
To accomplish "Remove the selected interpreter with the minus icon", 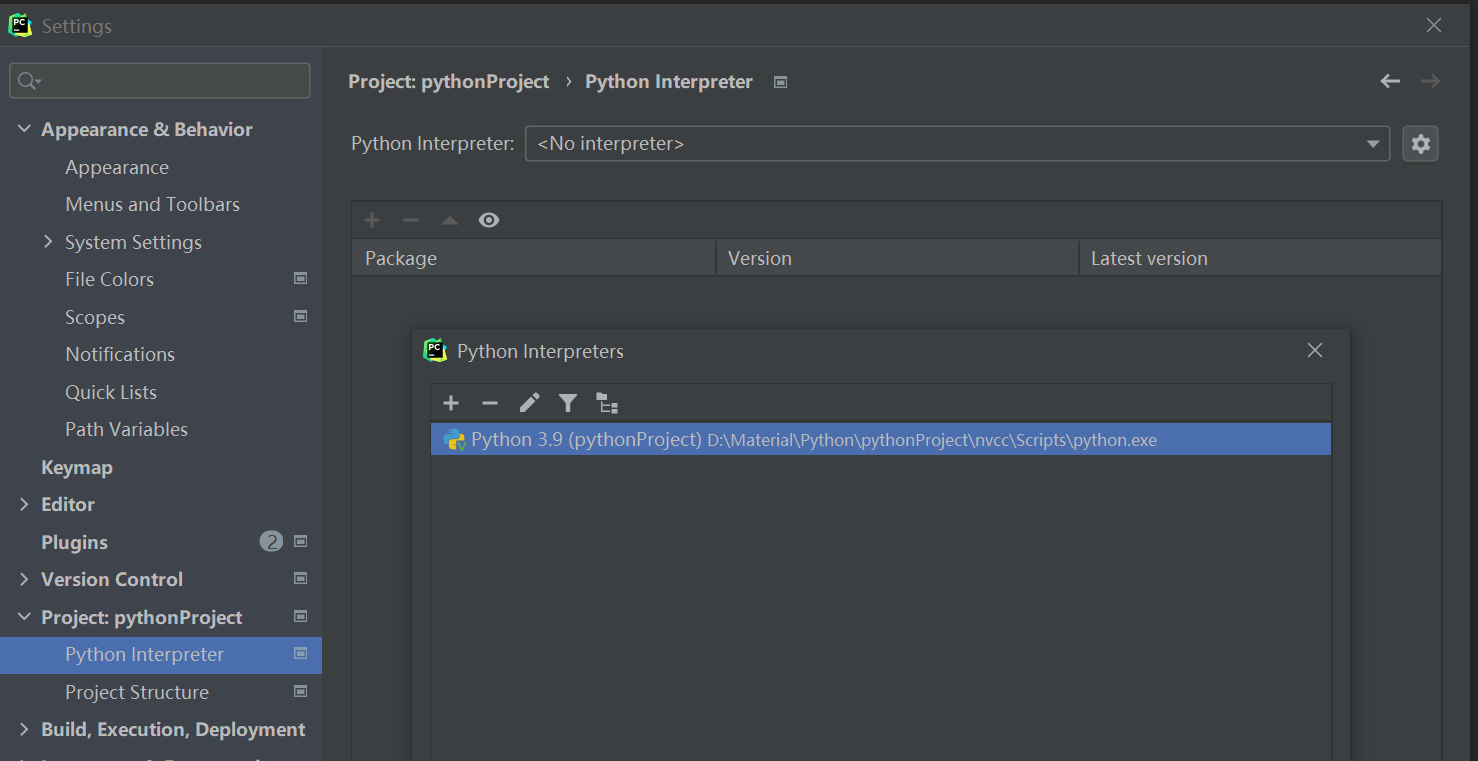I will click(490, 403).
